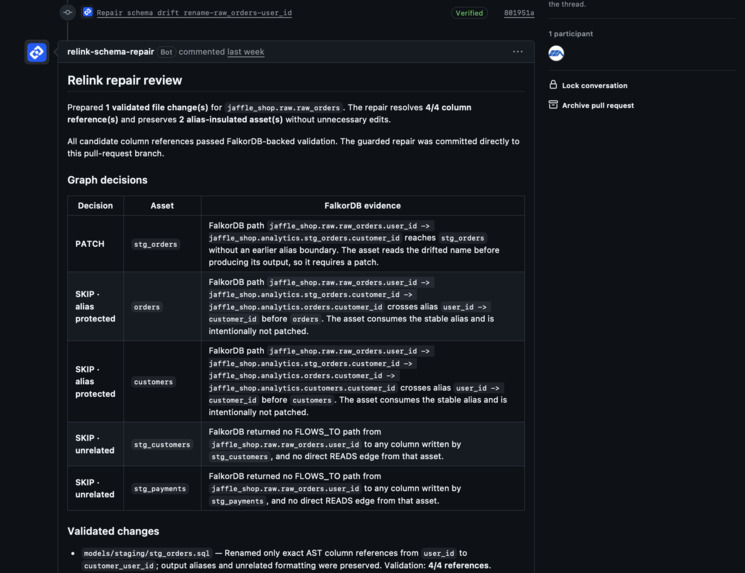Click the 'Graph decisions' heading
The width and height of the screenshot is (745, 573).
coord(107,180)
